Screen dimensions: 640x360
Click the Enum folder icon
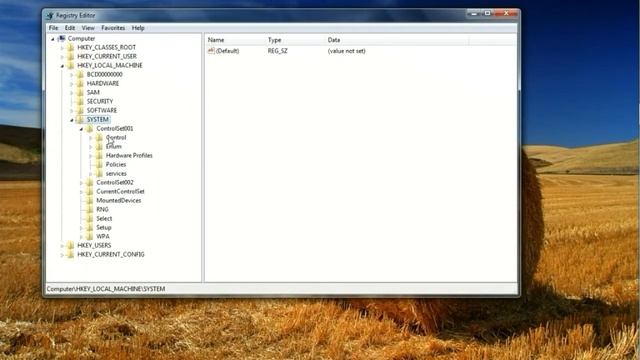point(99,147)
